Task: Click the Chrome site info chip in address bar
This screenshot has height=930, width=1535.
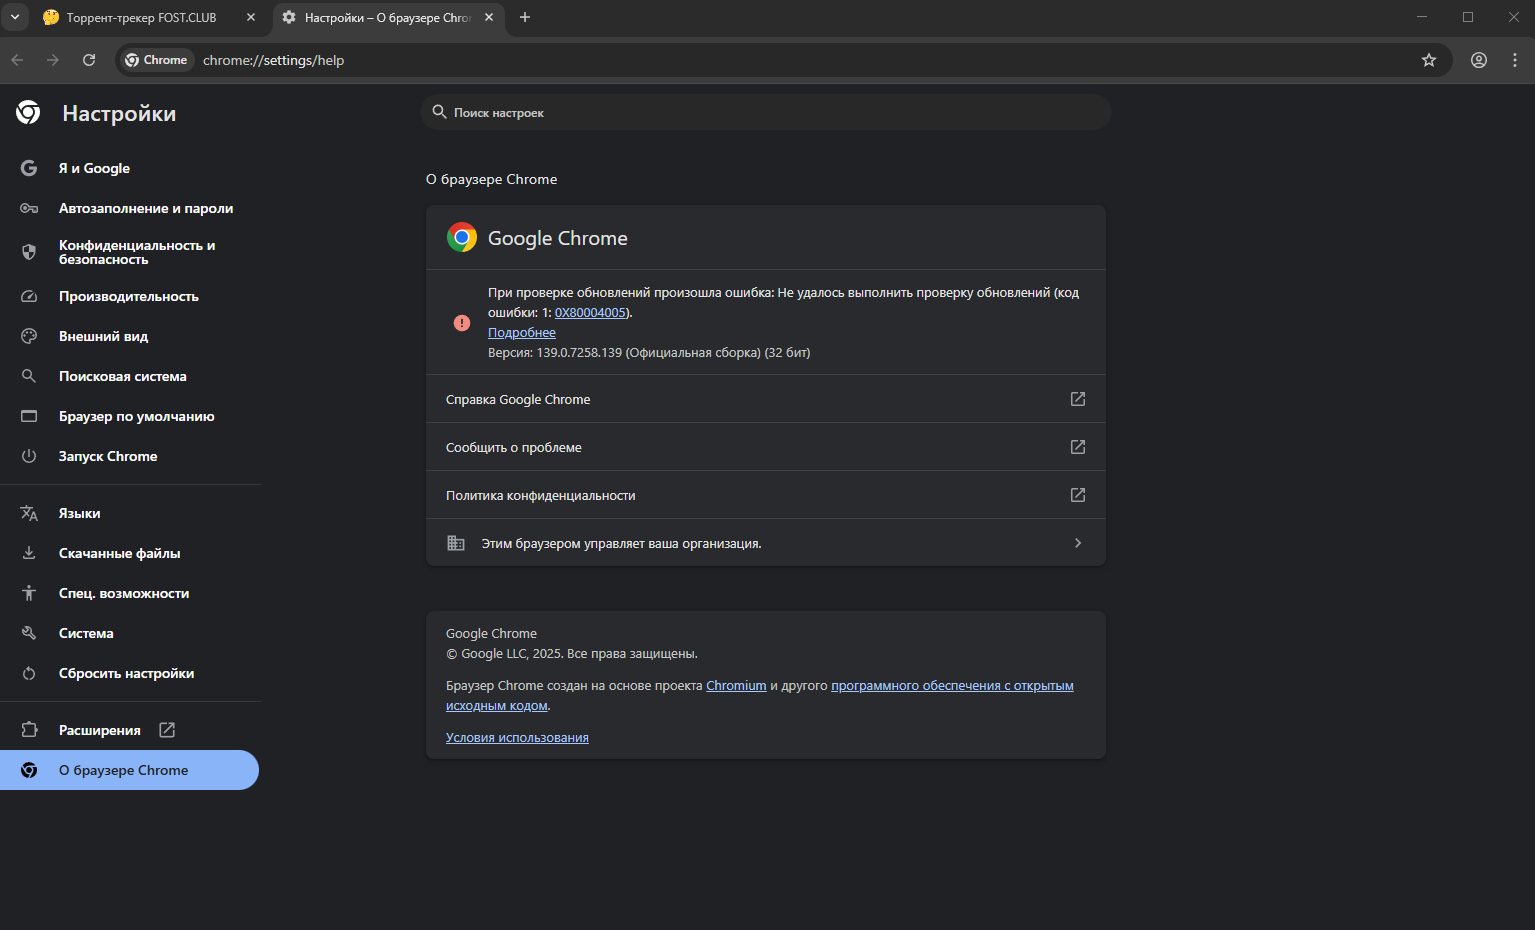Action: (157, 60)
